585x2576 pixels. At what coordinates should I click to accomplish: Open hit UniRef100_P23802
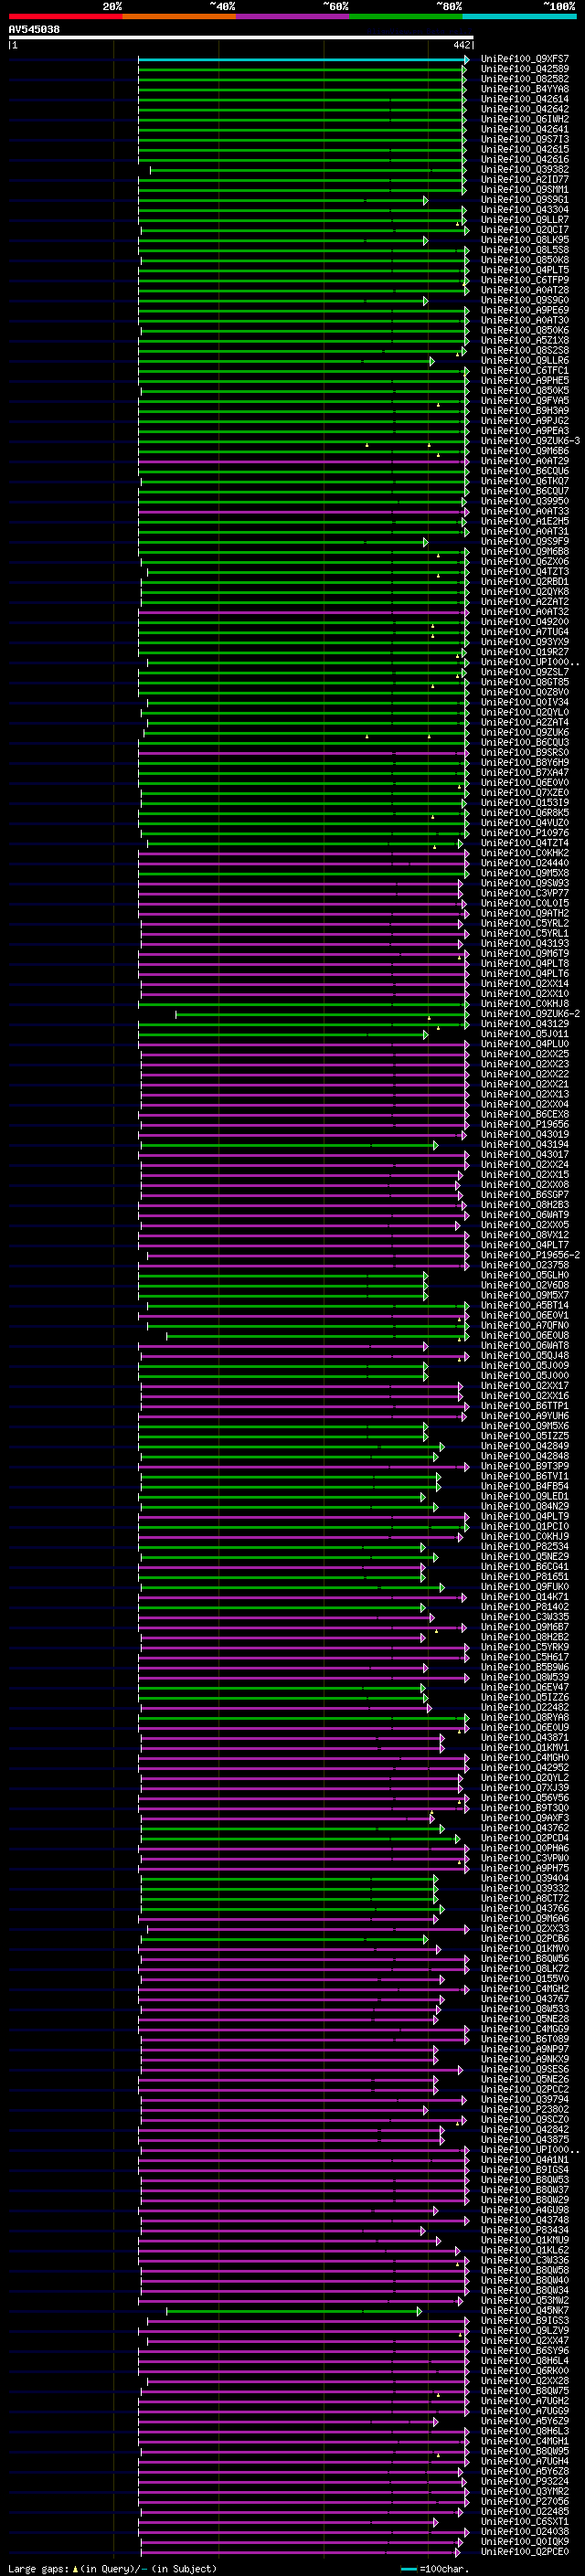coord(525,2110)
